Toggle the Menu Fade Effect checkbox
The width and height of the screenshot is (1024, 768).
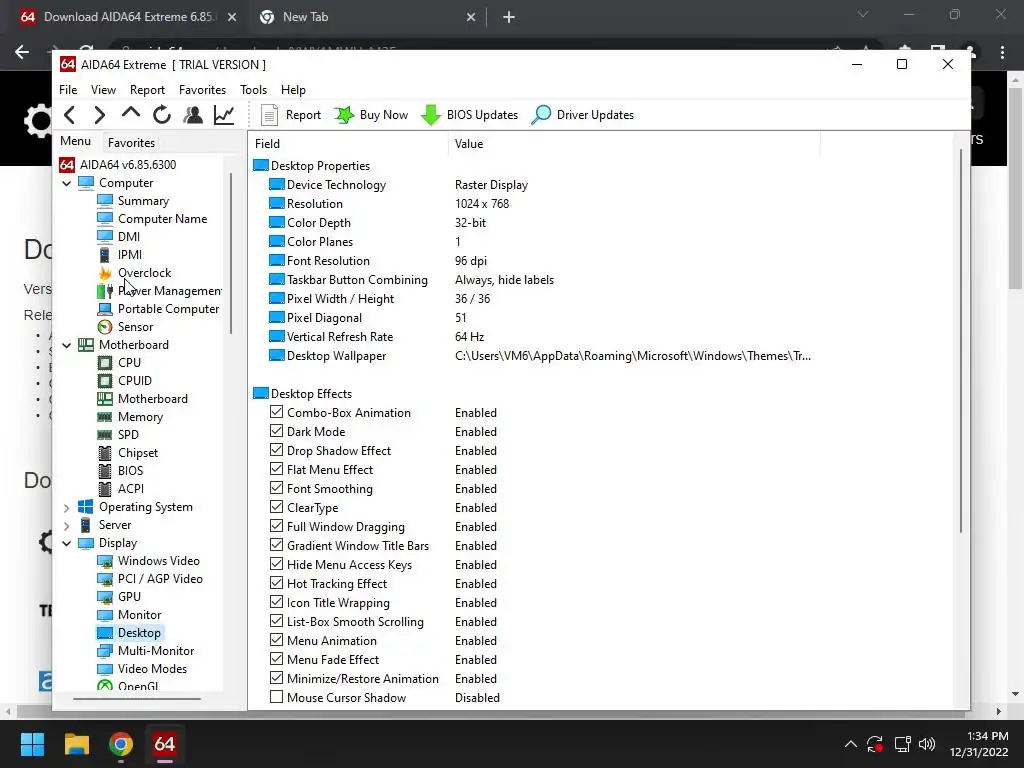[276, 659]
